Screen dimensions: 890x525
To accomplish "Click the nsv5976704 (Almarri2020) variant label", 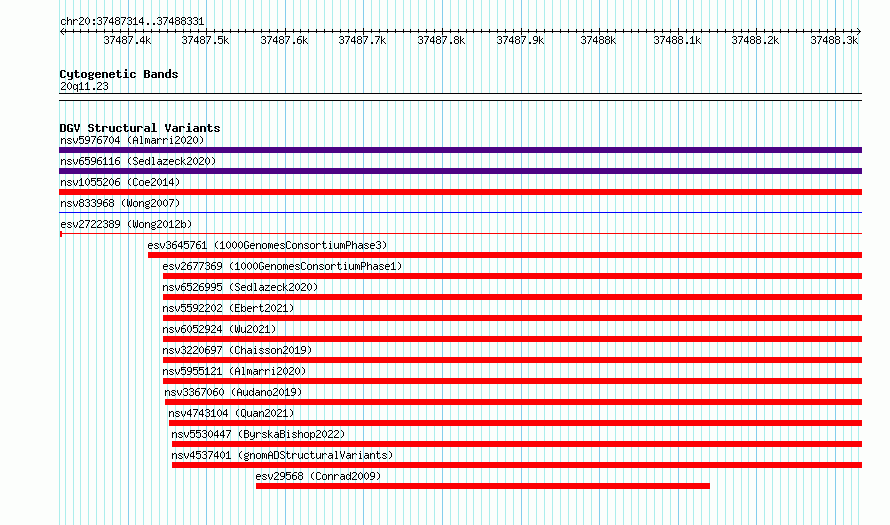I will [x=132, y=140].
